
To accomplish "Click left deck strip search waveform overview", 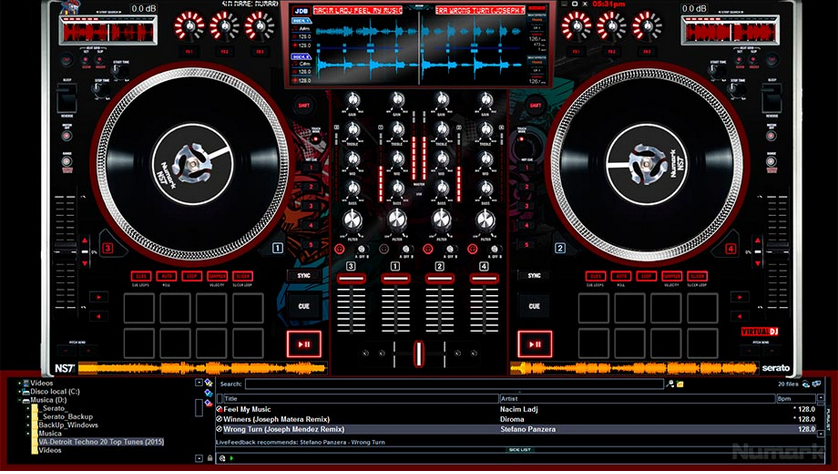I will click(108, 32).
